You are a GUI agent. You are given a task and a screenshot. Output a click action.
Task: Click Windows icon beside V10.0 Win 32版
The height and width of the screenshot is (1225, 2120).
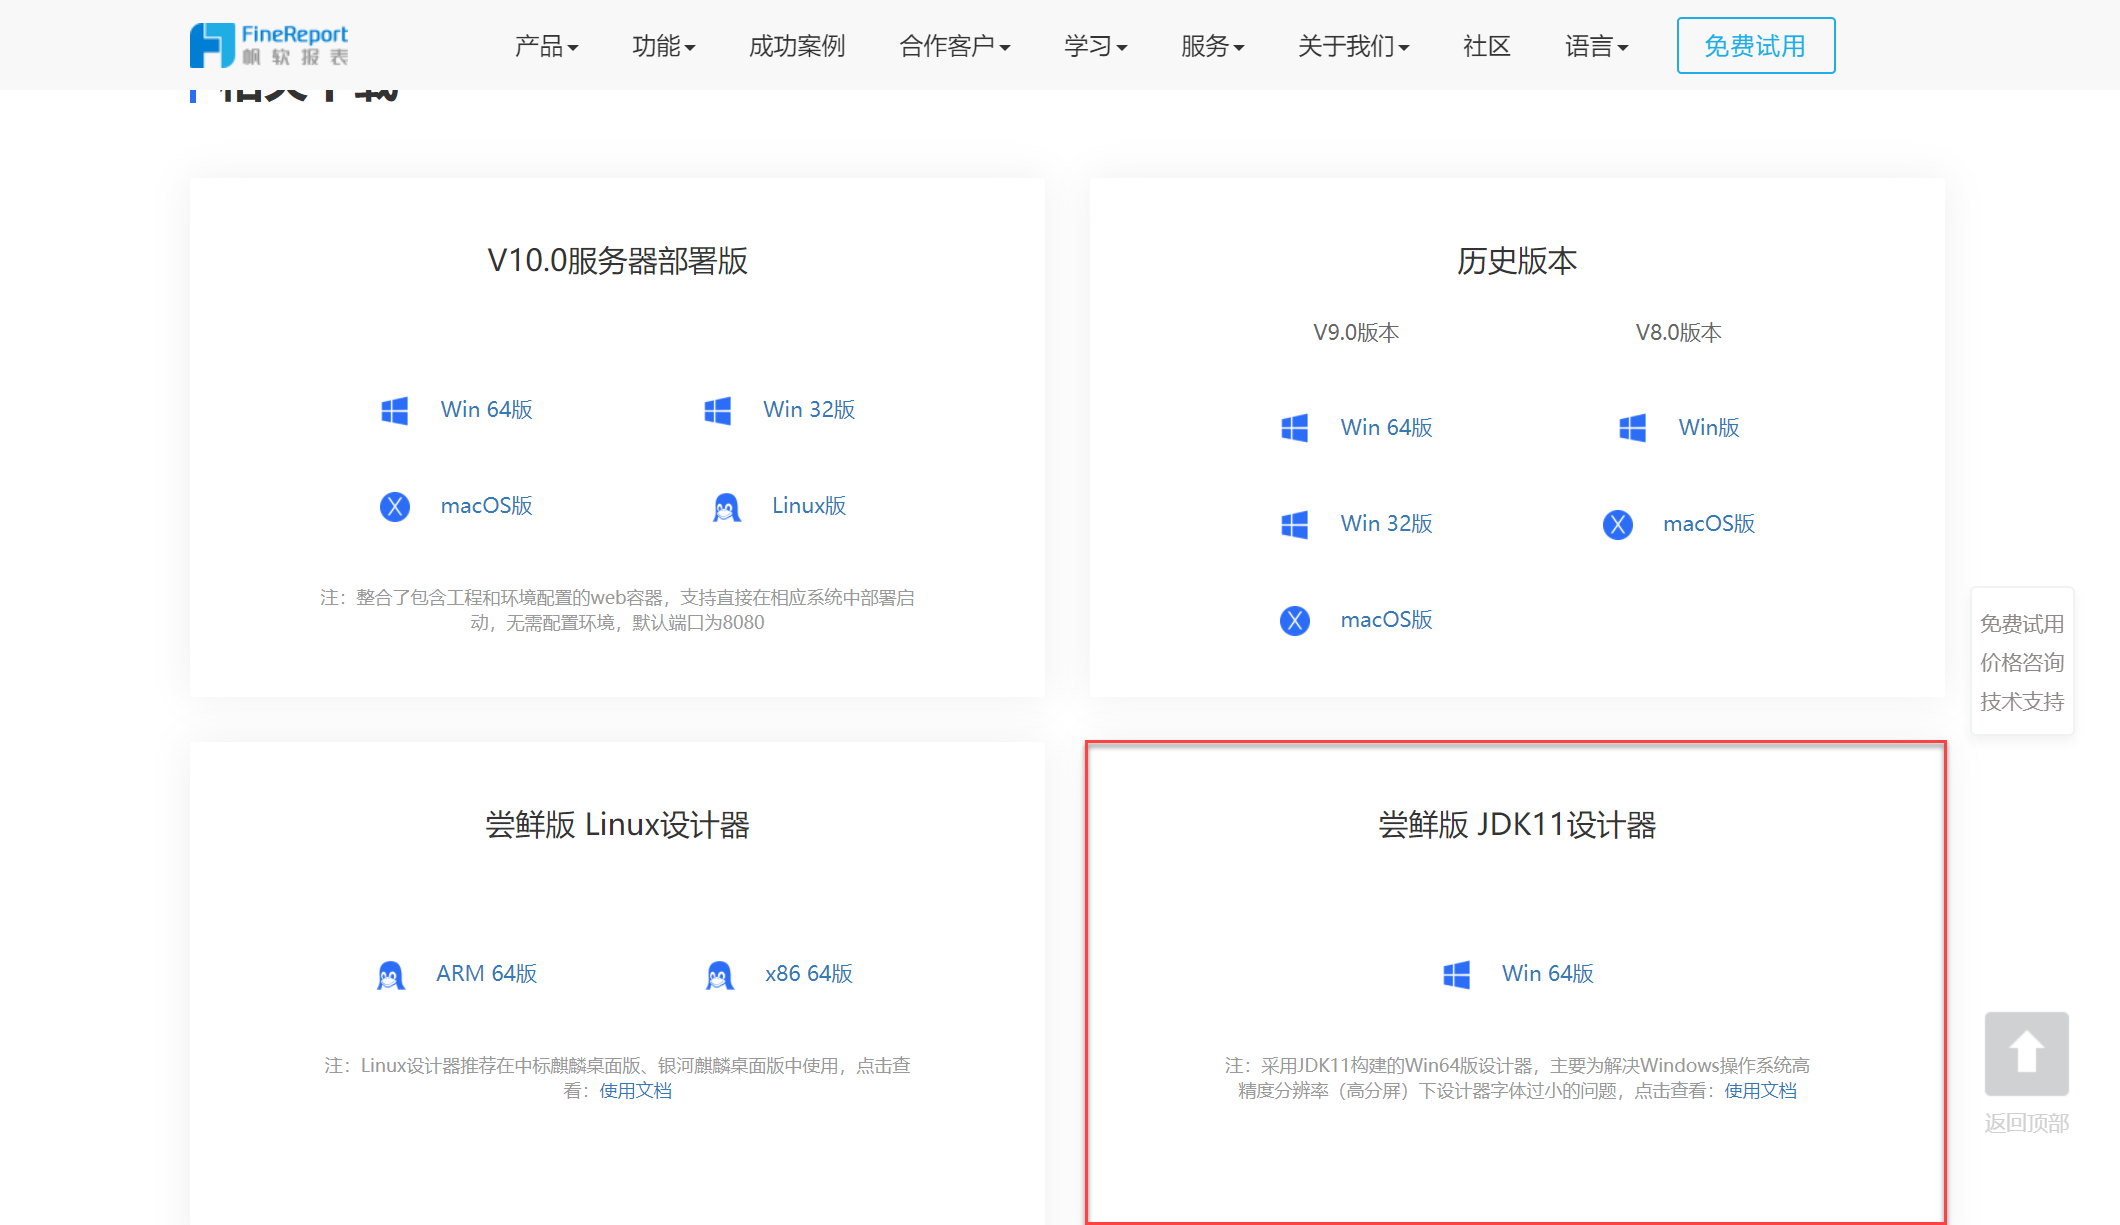click(717, 410)
